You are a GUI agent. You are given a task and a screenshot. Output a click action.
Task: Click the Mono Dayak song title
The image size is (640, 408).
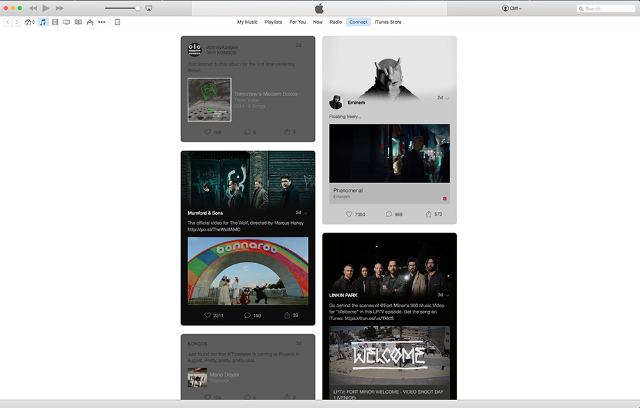pyautogui.click(x=224, y=375)
